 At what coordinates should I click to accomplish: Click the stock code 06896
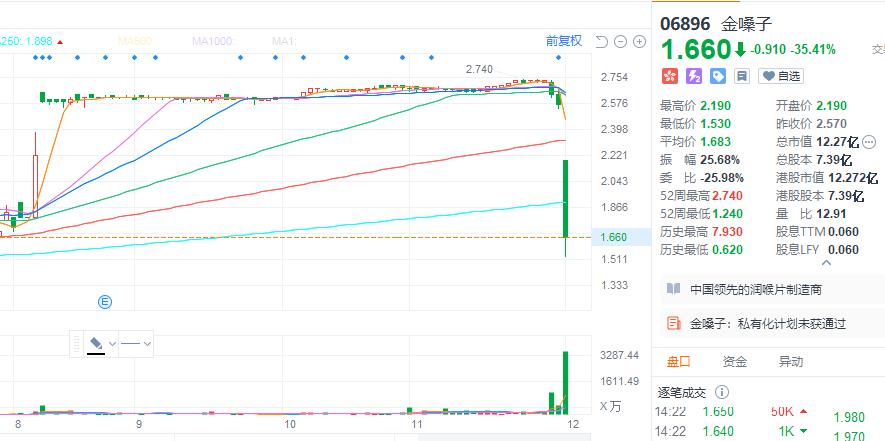(x=685, y=24)
